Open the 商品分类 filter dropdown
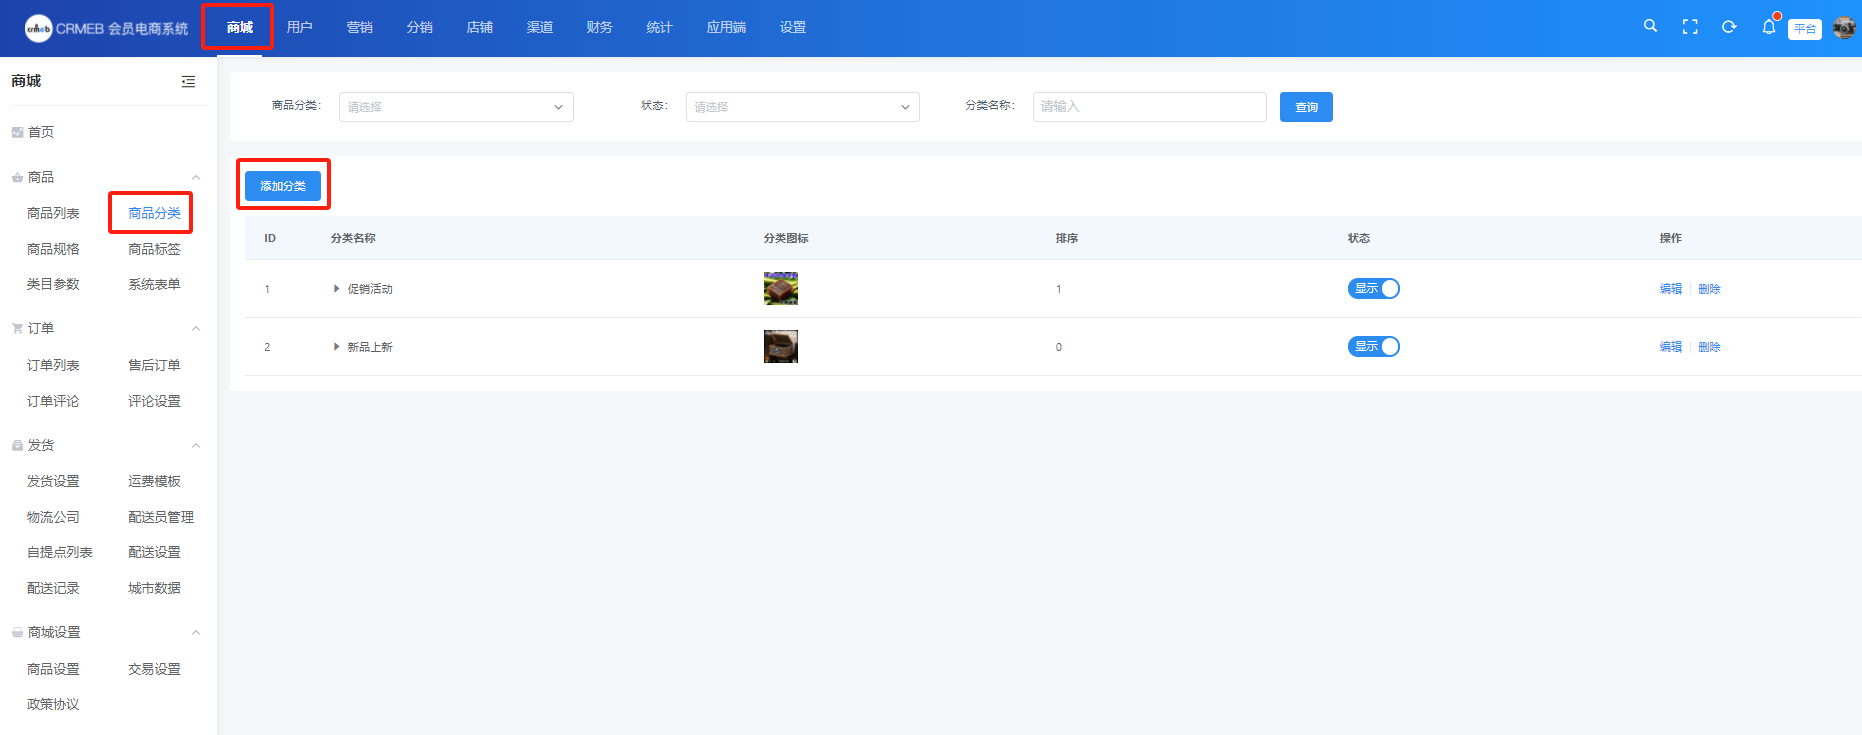Viewport: 1862px width, 735px height. [456, 107]
